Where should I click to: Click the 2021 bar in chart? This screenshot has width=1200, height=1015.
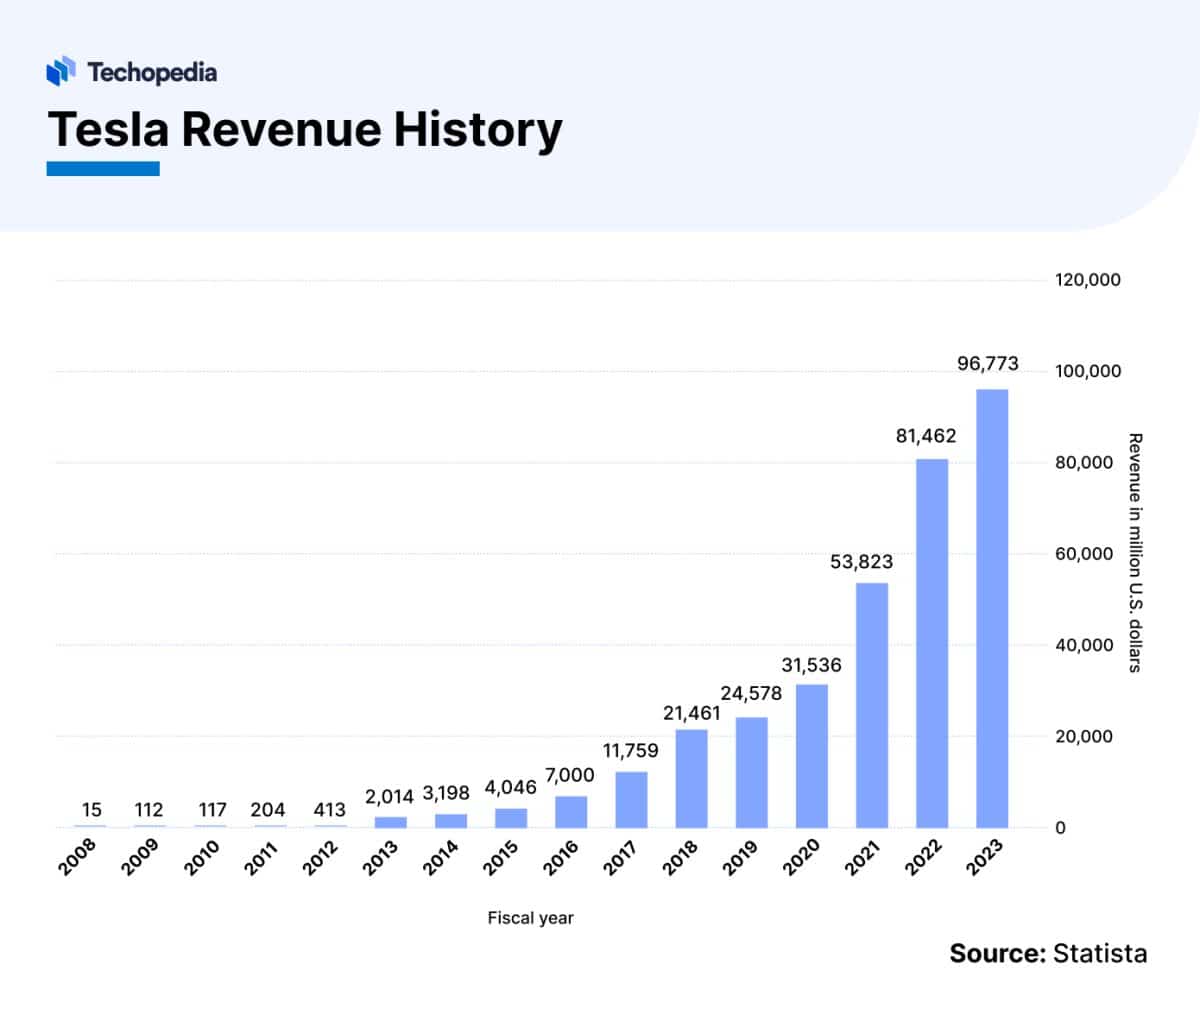872,705
